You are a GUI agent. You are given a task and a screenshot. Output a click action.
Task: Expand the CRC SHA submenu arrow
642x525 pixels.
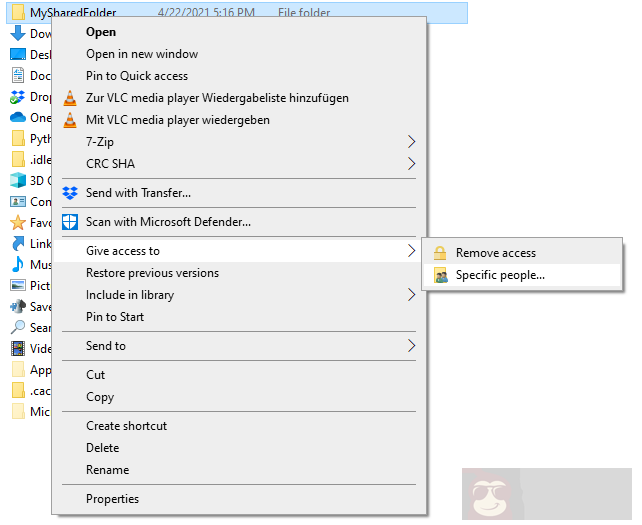pos(411,164)
